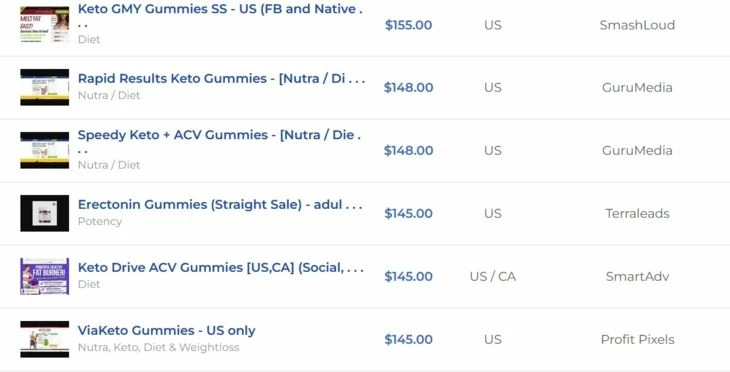Click the Potency category label
Viewport: 730px width, 372px height.
(x=100, y=222)
